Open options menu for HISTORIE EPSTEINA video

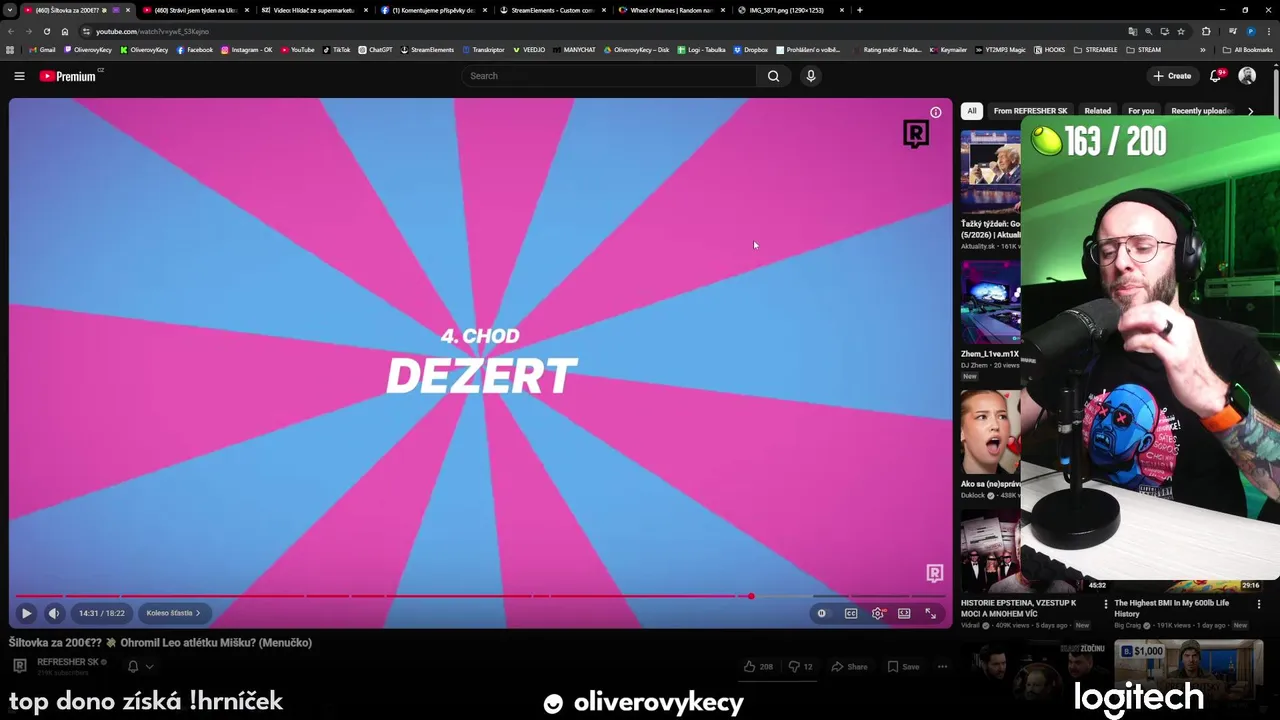pos(1106,604)
